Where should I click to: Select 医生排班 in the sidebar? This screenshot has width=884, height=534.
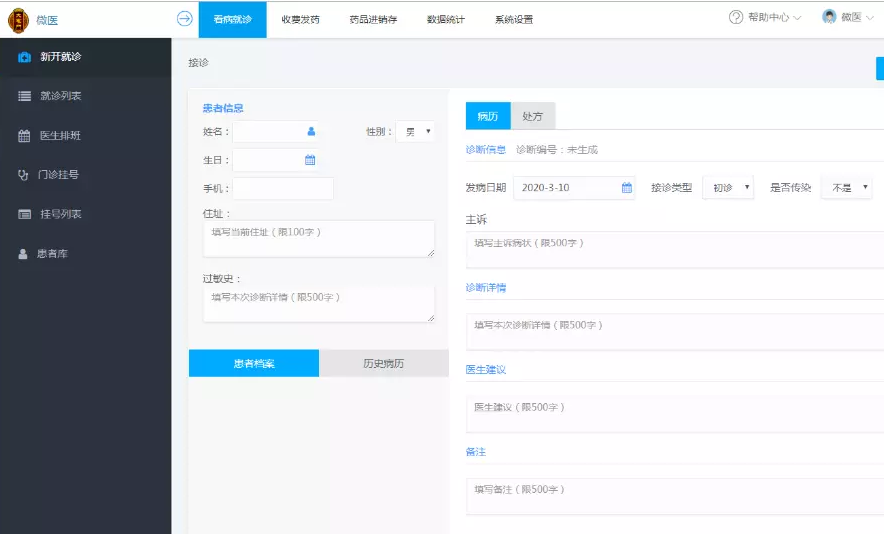(60, 136)
